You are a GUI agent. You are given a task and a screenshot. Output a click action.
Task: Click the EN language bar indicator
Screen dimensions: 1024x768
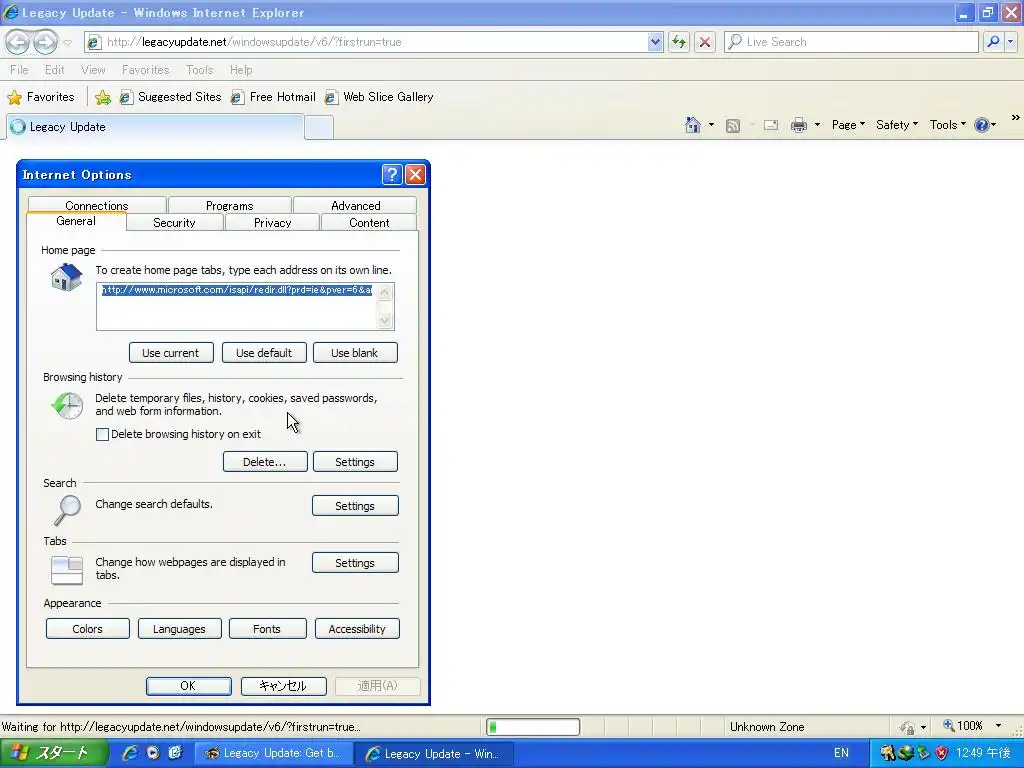click(841, 753)
